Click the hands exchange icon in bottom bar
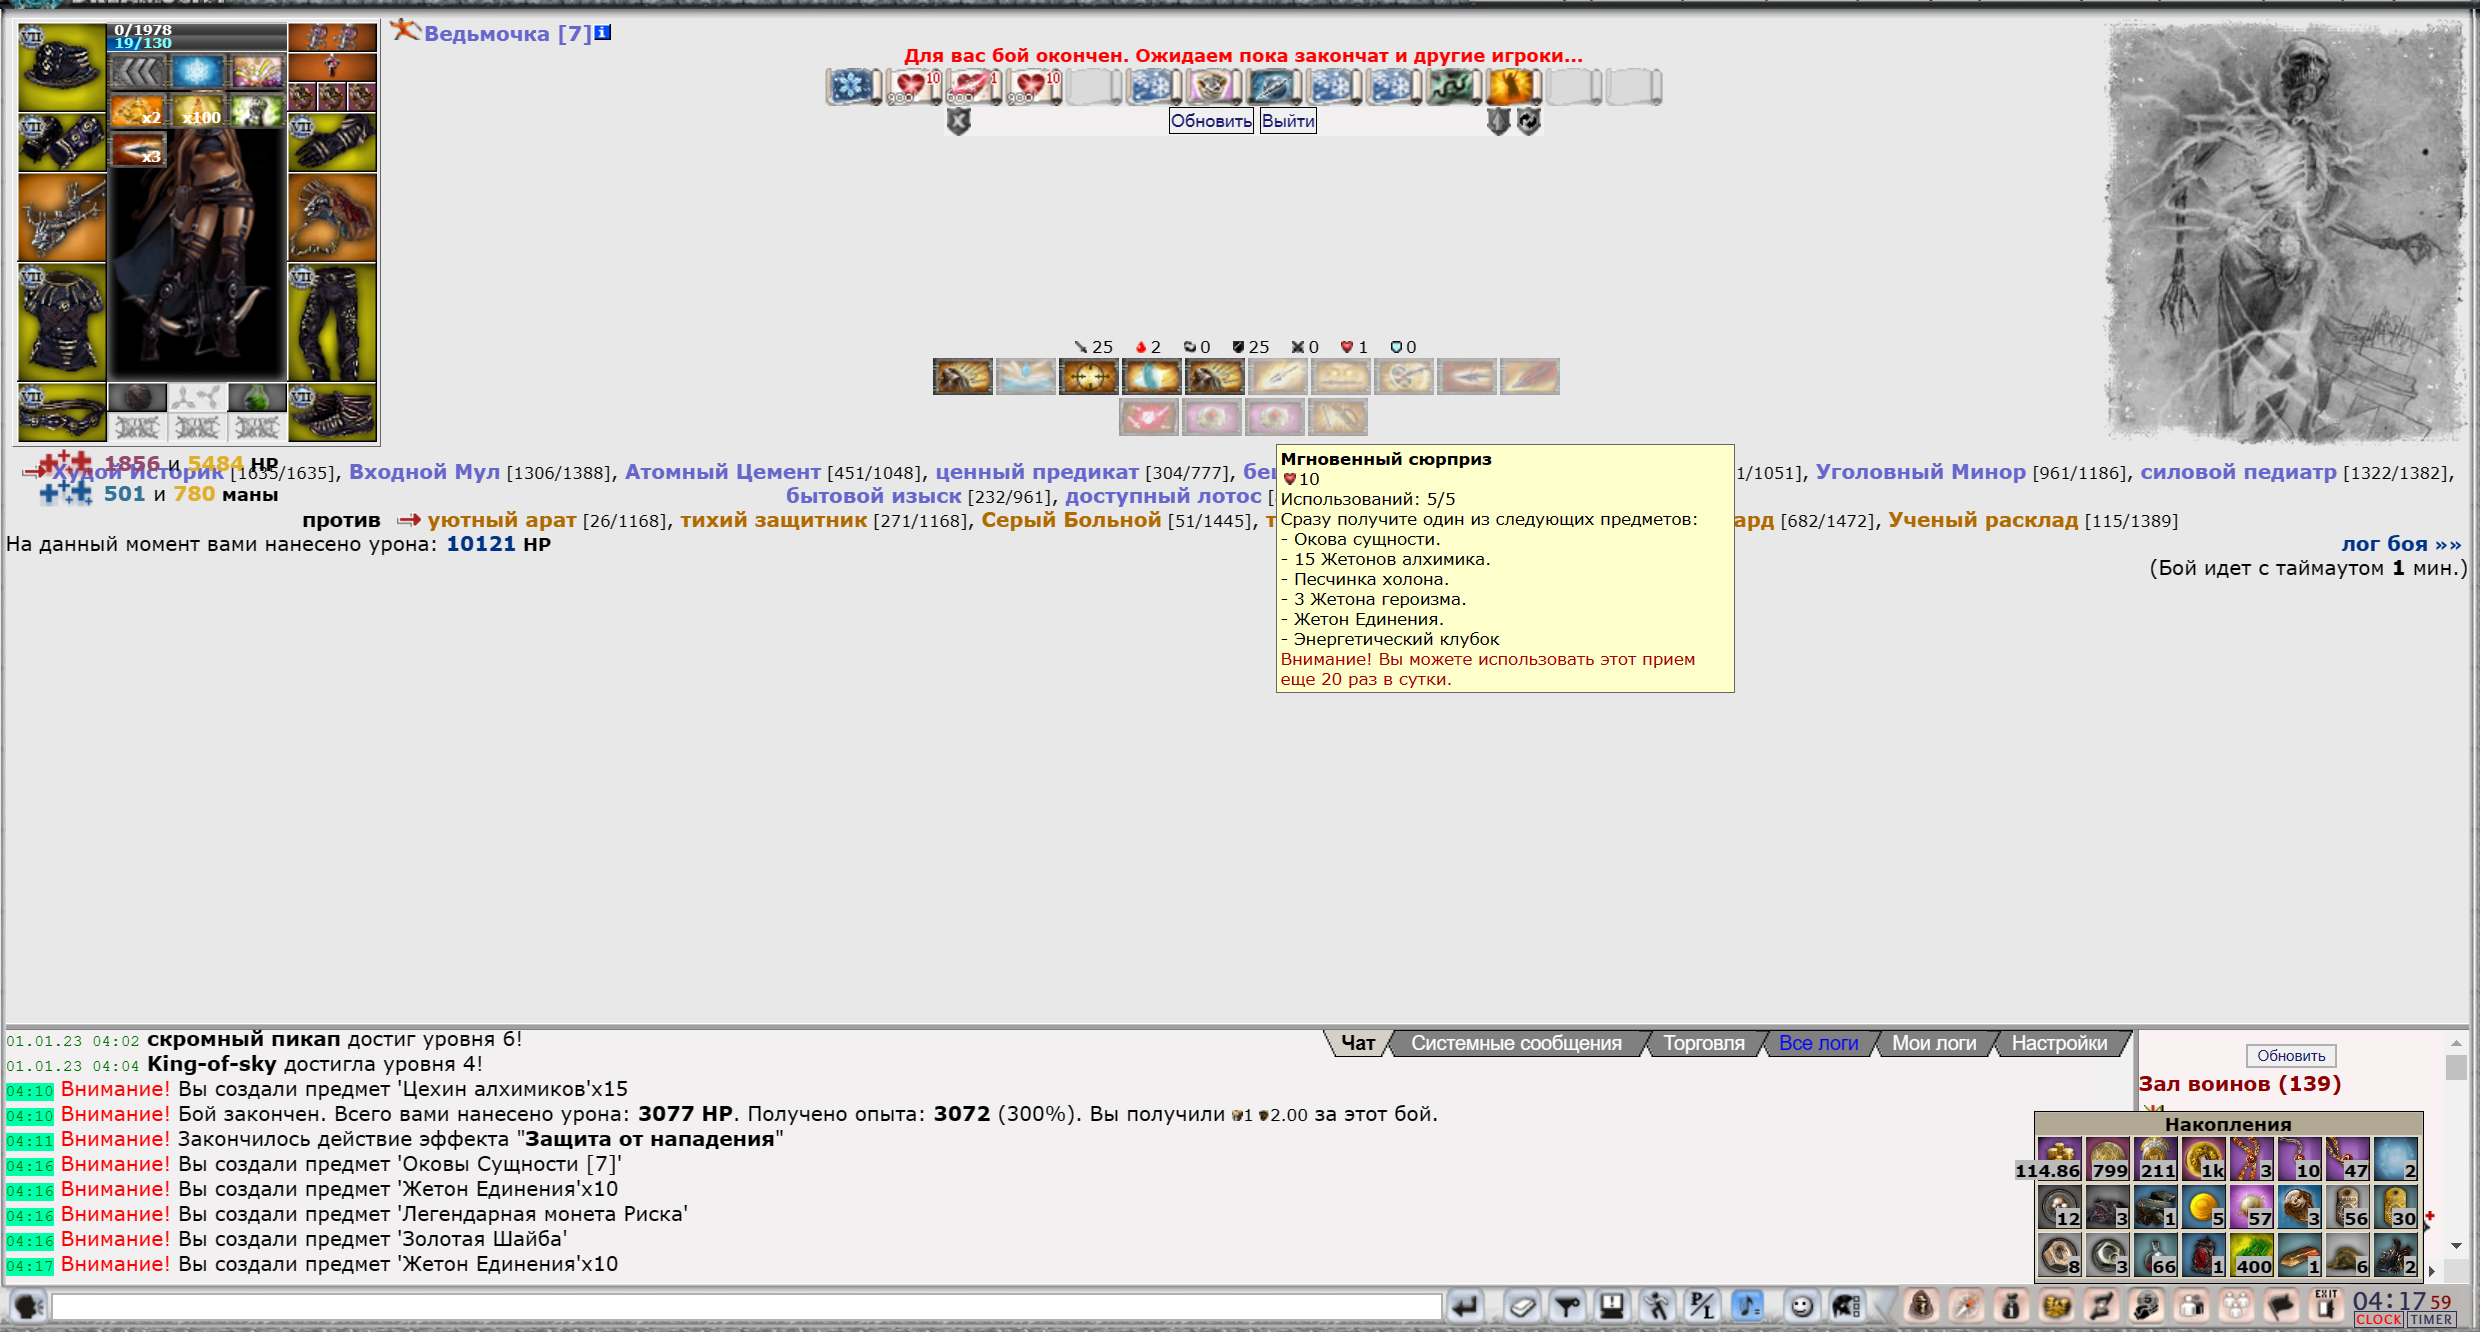This screenshot has width=2480, height=1332. [x=2101, y=1306]
